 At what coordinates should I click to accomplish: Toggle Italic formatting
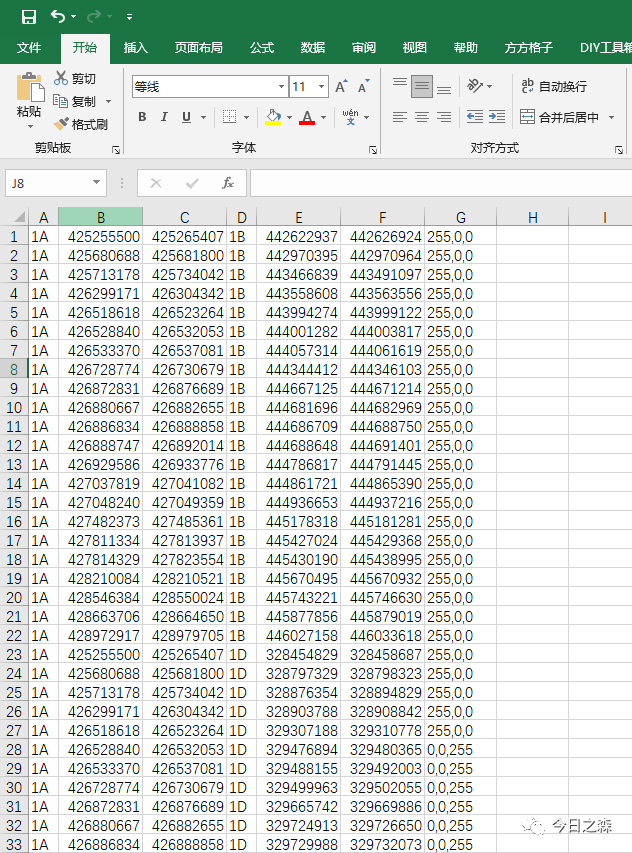[164, 117]
